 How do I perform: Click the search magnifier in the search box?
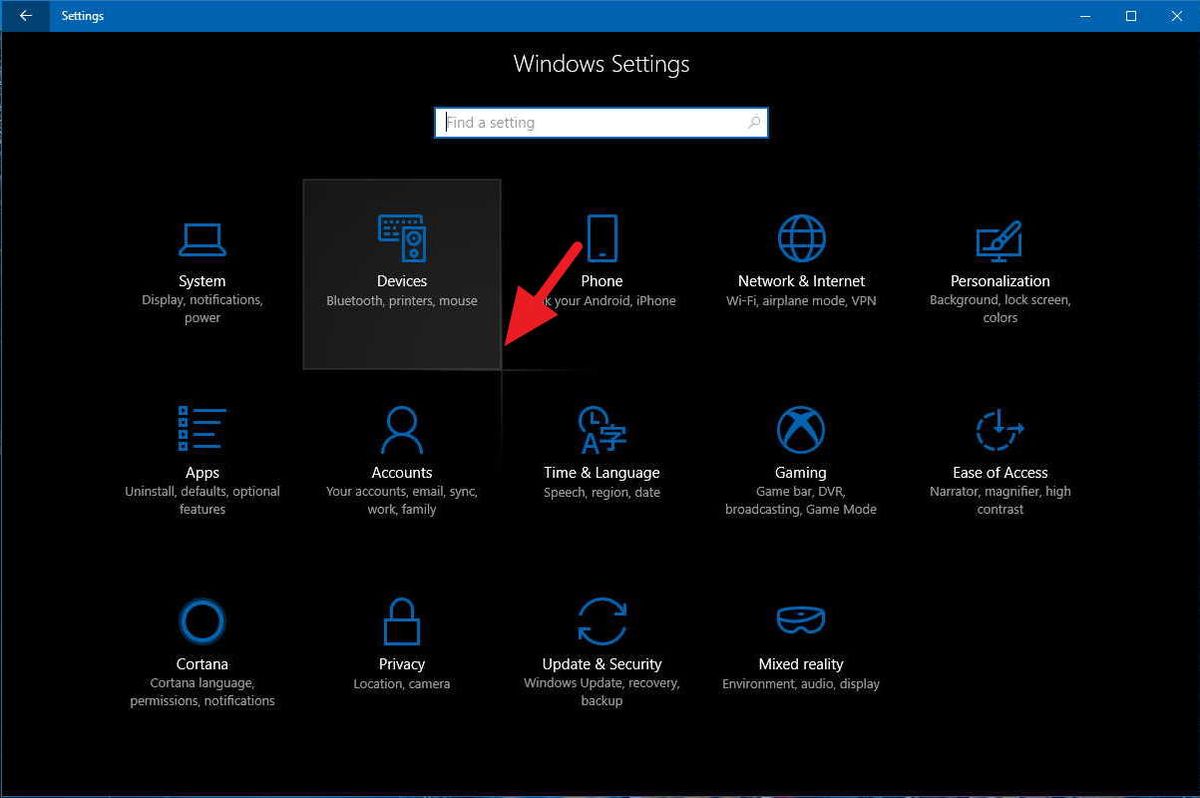[x=754, y=122]
